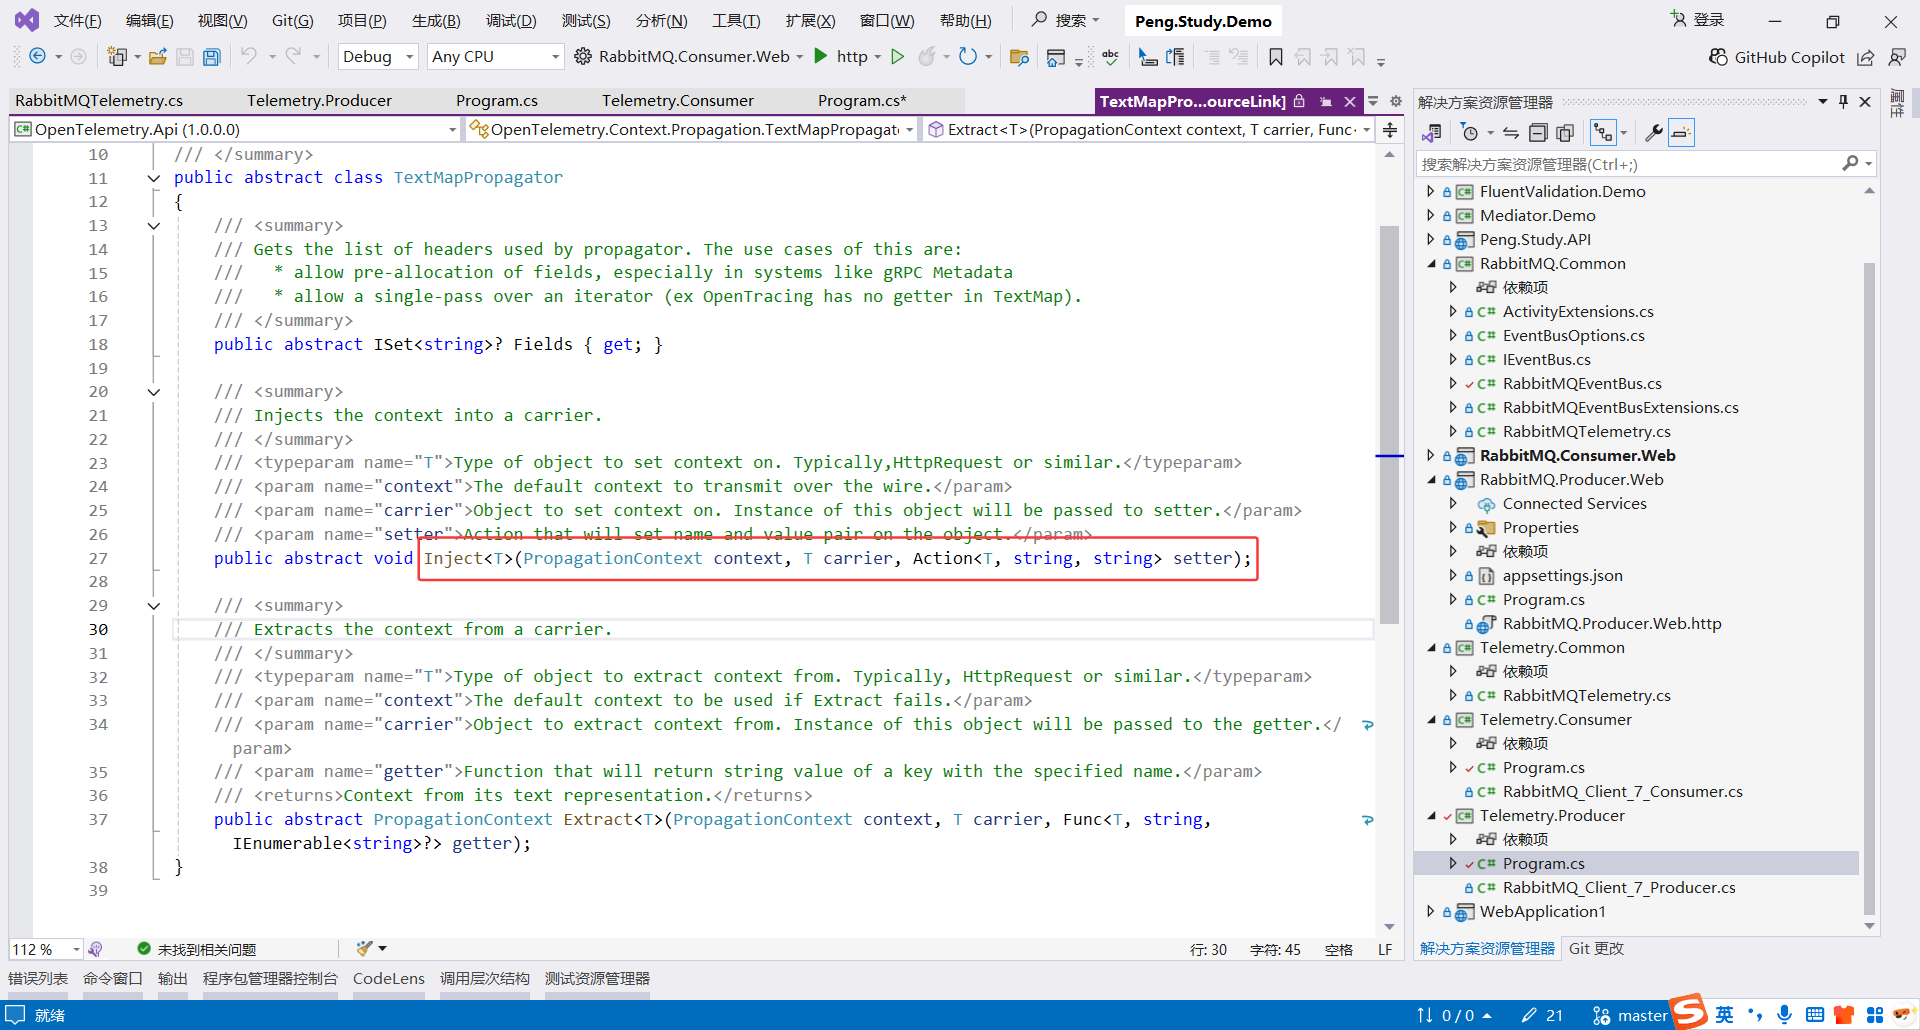This screenshot has height=1030, width=1920.
Task: Click the microphone icon in IME toolbar
Action: click(x=1784, y=1015)
